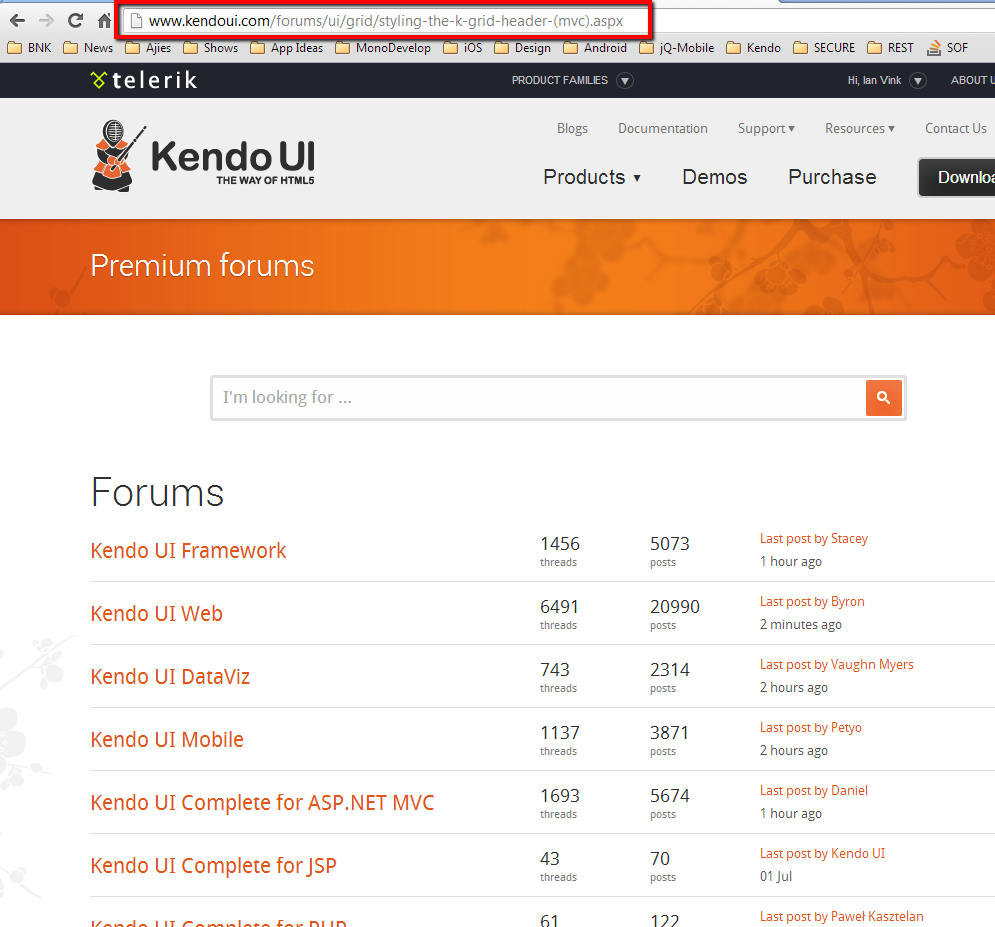Image resolution: width=995 pixels, height=927 pixels.
Task: Click the "20990" posts count
Action: coord(675,607)
